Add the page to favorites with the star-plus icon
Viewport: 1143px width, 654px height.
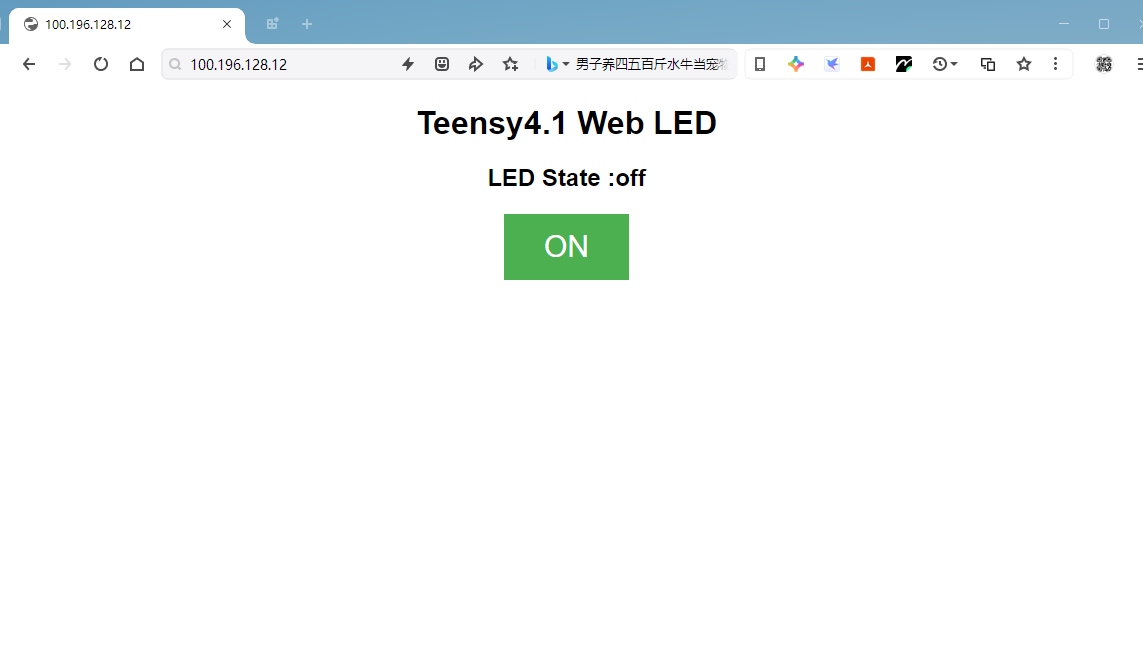coord(510,64)
